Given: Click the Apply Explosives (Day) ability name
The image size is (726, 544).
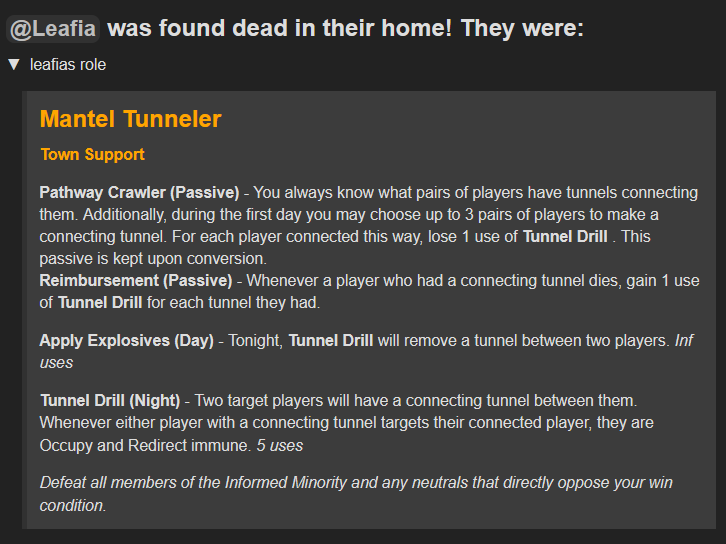Looking at the screenshot, I should (126, 341).
